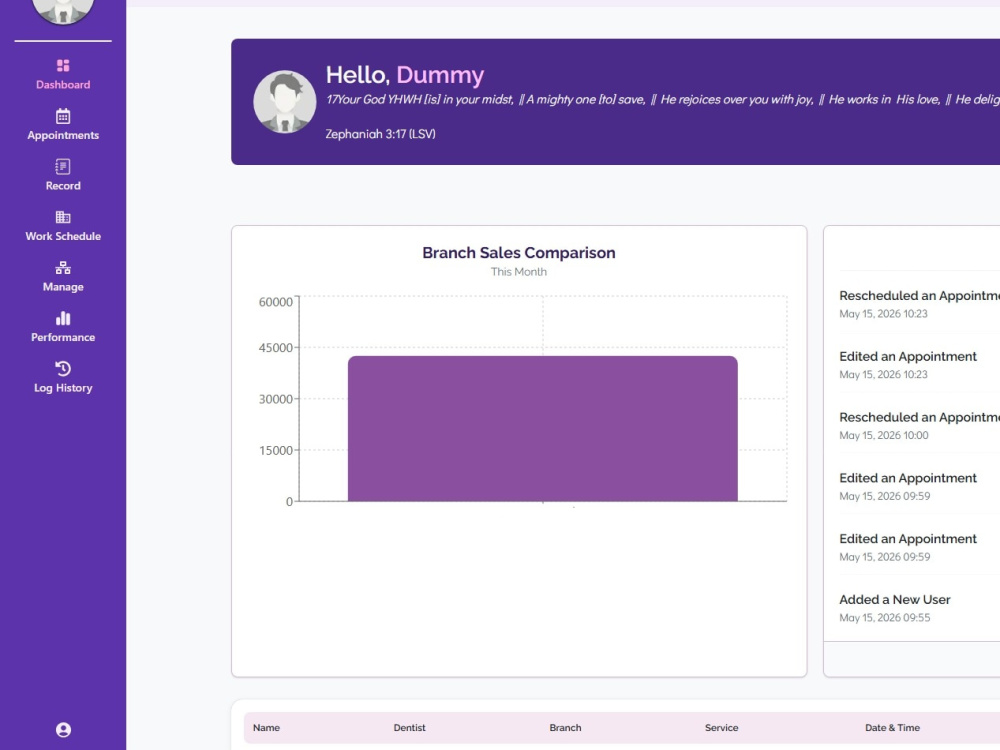Viewport: 1000px width, 750px height.
Task: View the Log History menu label
Action: pyautogui.click(x=63, y=388)
